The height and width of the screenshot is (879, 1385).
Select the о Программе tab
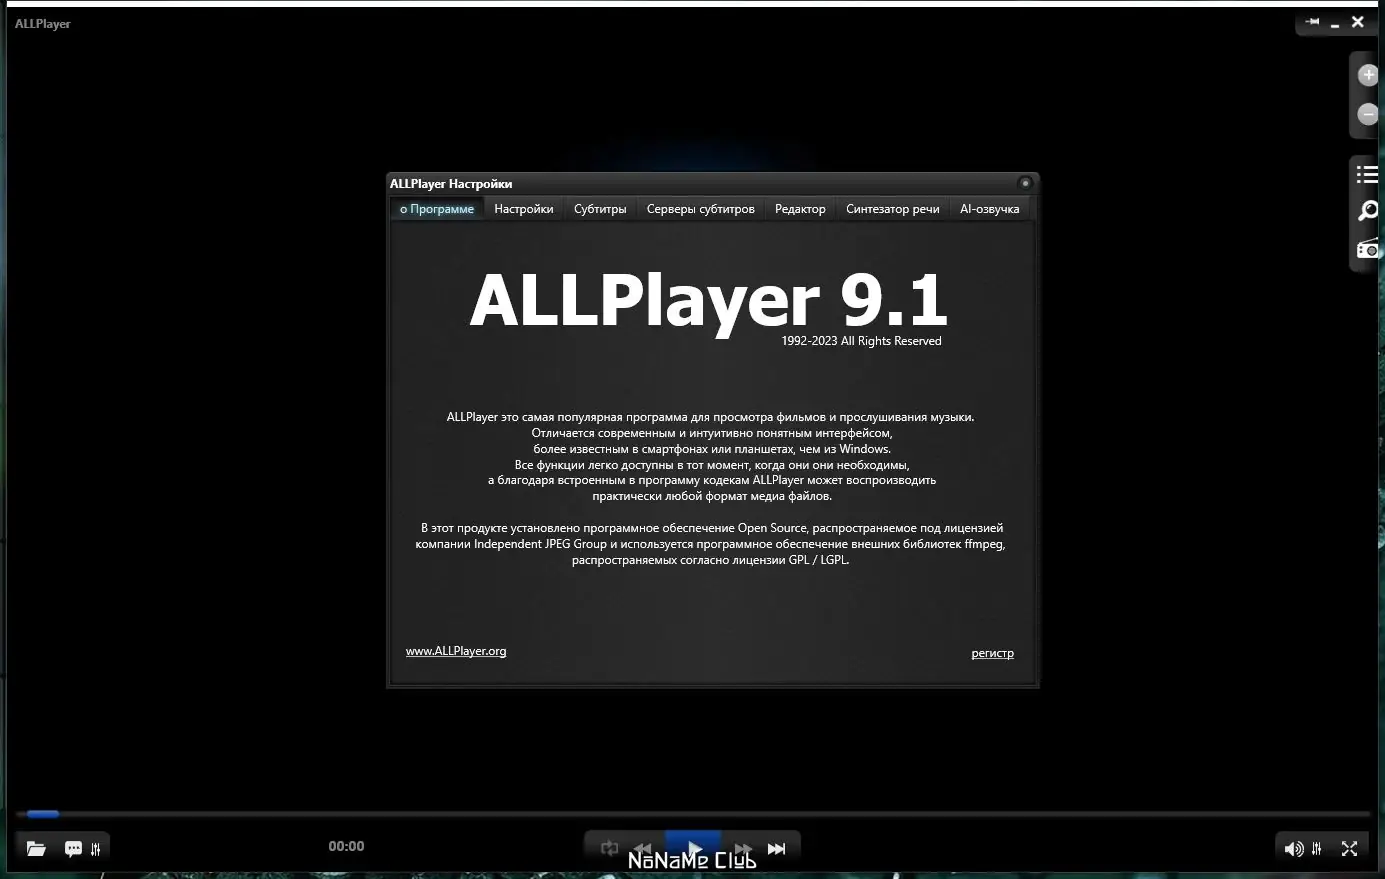pyautogui.click(x=437, y=209)
